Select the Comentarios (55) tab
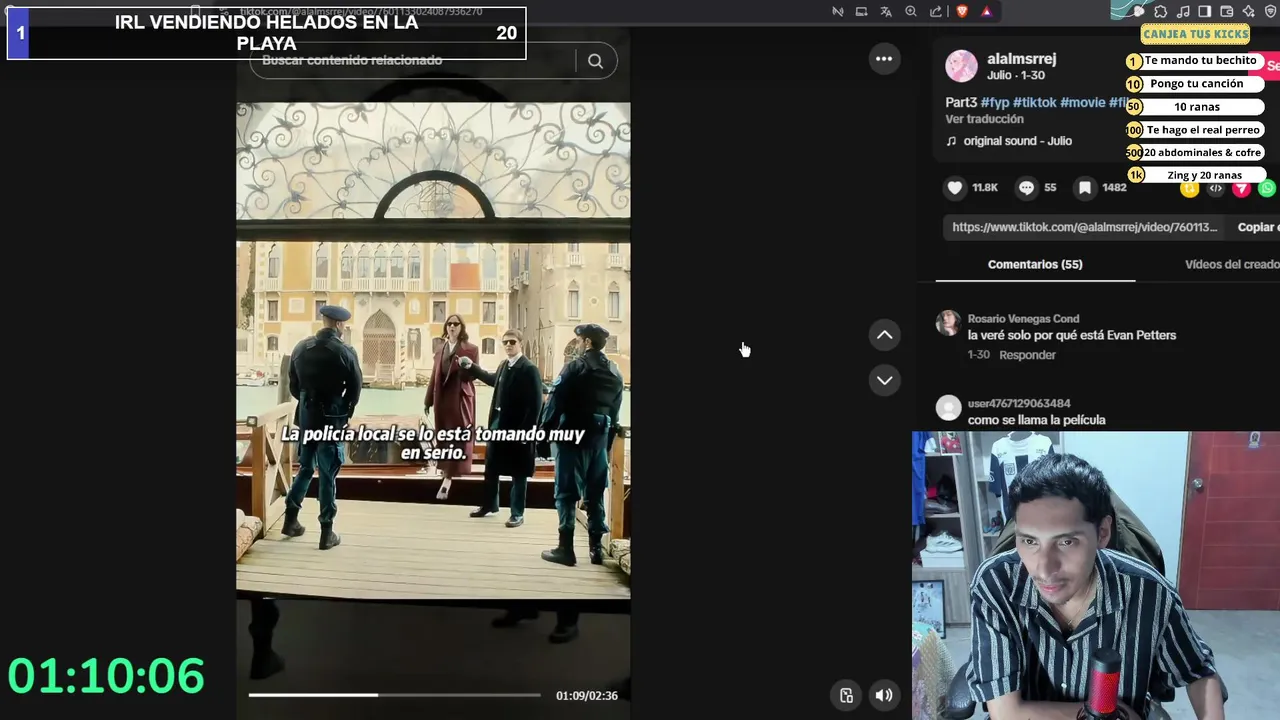Image resolution: width=1280 pixels, height=720 pixels. pyautogui.click(x=1035, y=264)
